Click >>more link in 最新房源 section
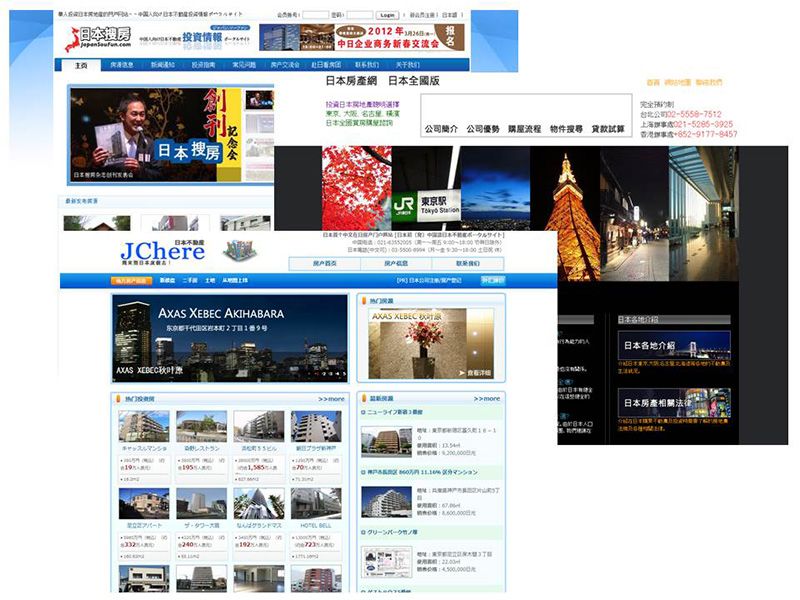Image resolution: width=800 pixels, height=600 pixels. coord(485,398)
